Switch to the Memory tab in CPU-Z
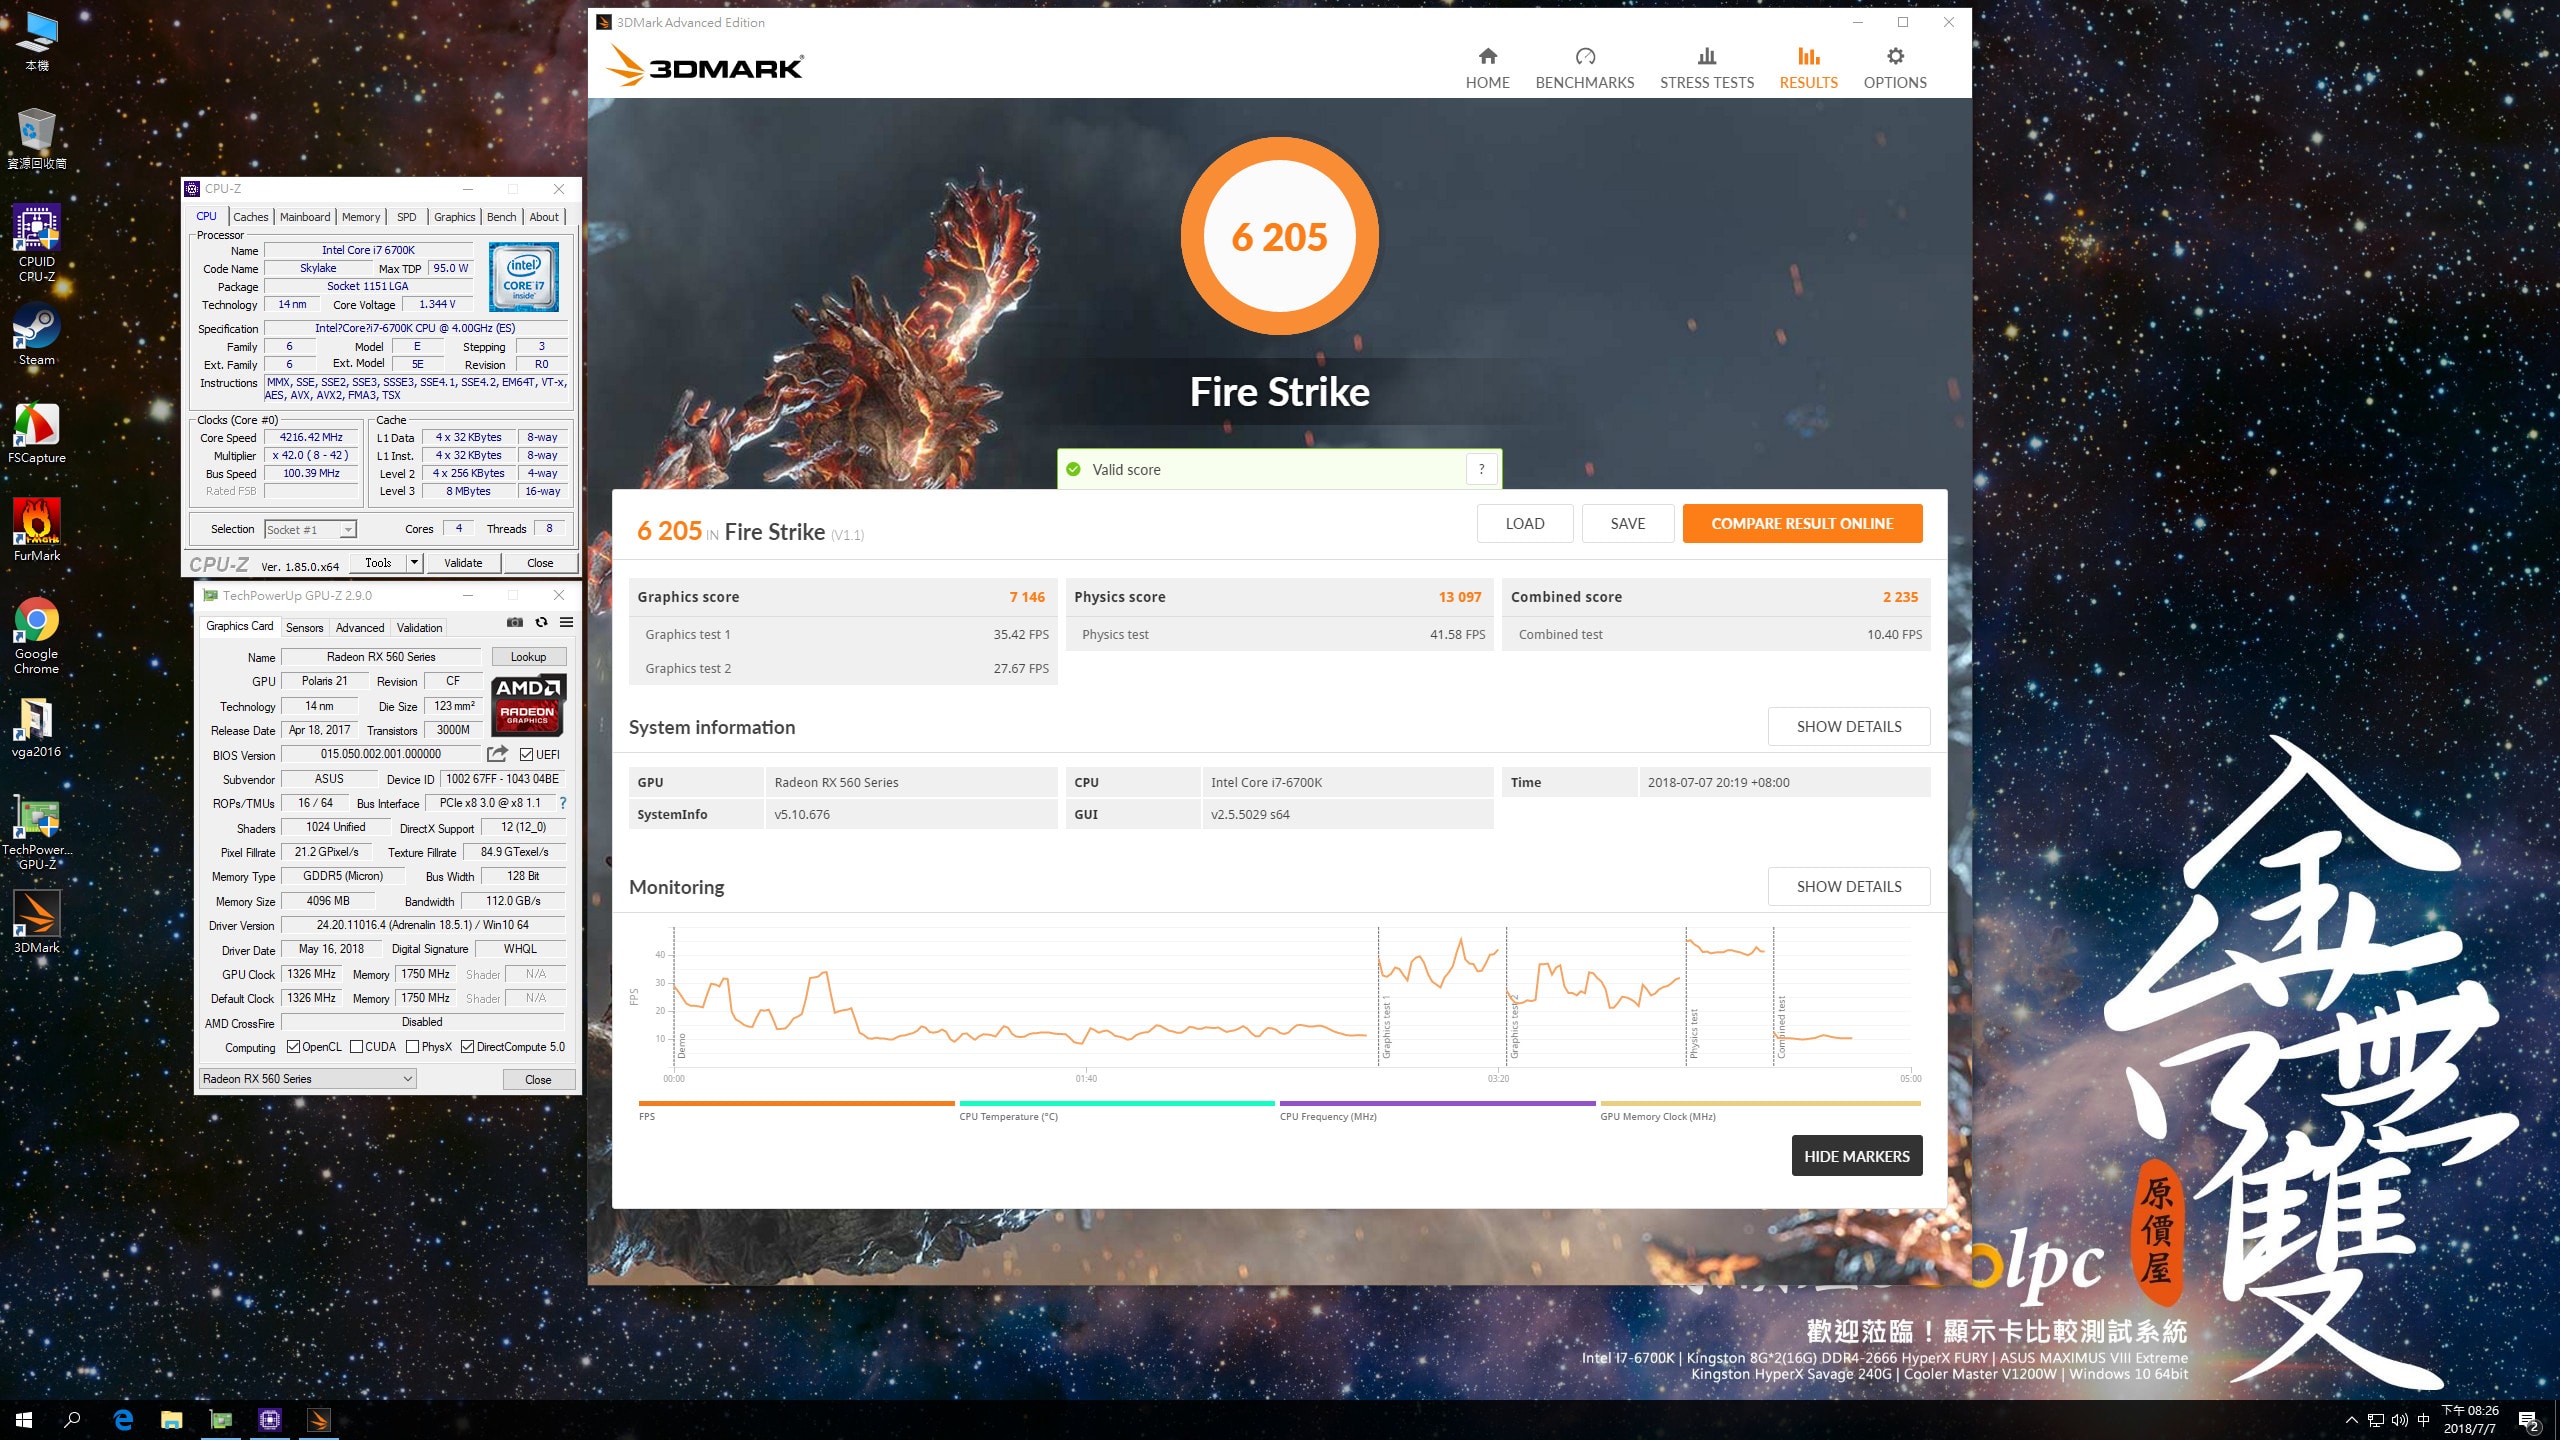2560x1440 pixels. pos(361,217)
